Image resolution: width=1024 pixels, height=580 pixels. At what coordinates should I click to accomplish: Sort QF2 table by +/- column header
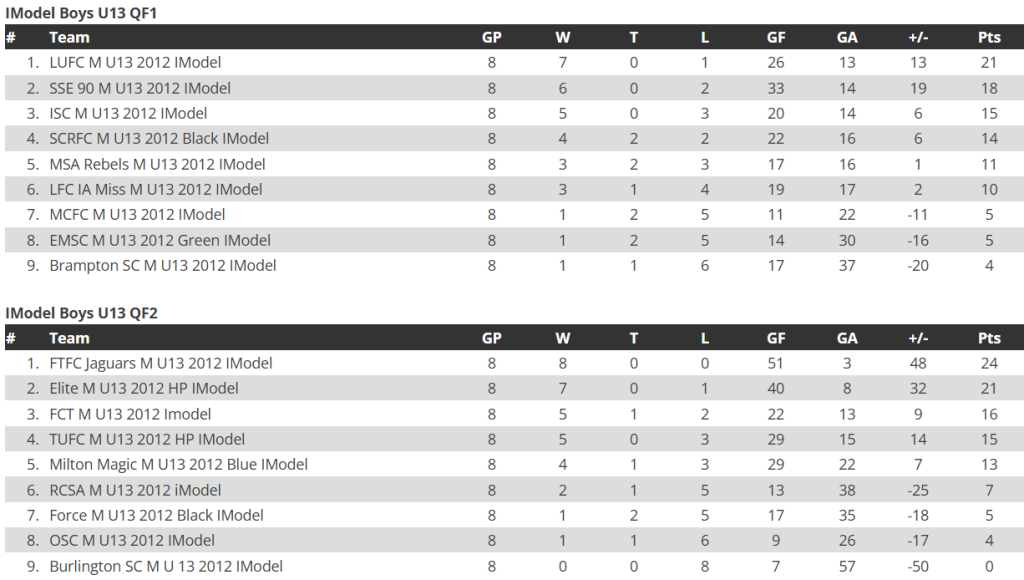(x=918, y=338)
